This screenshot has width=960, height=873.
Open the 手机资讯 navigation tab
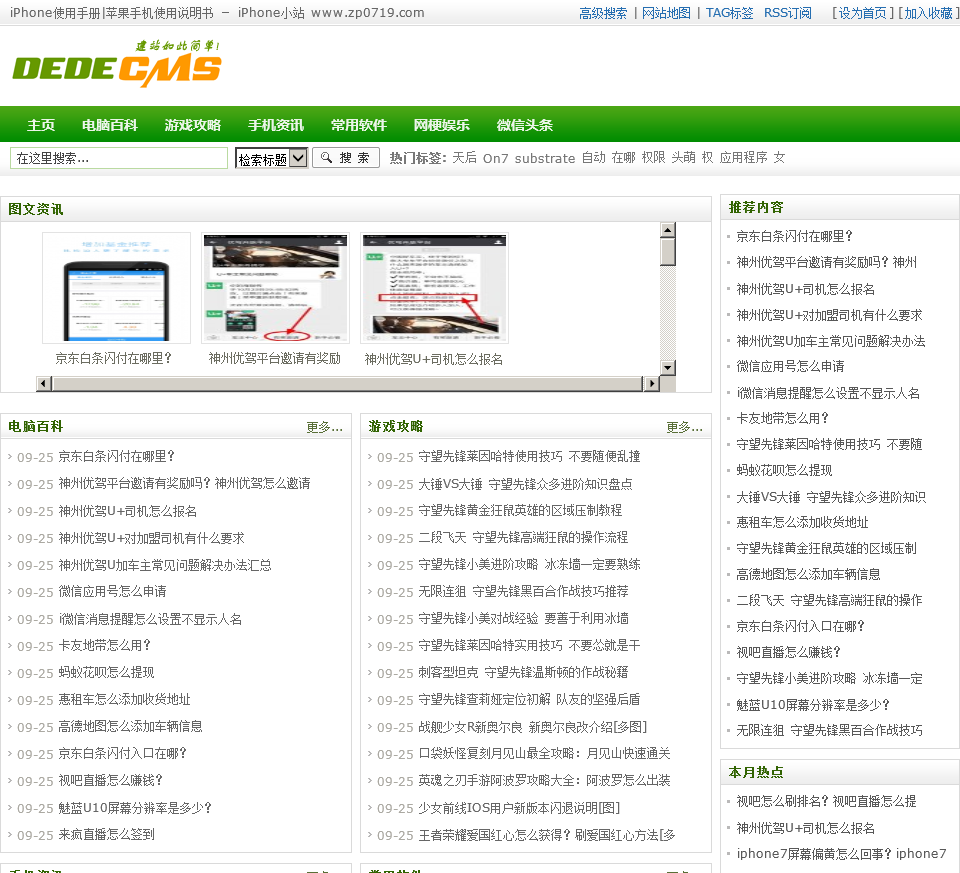pyautogui.click(x=276, y=125)
